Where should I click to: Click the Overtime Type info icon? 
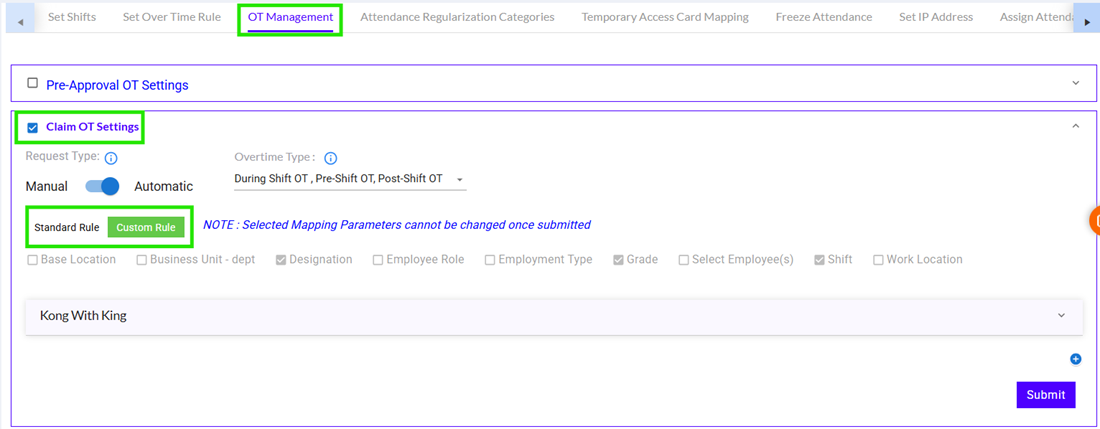coord(331,158)
